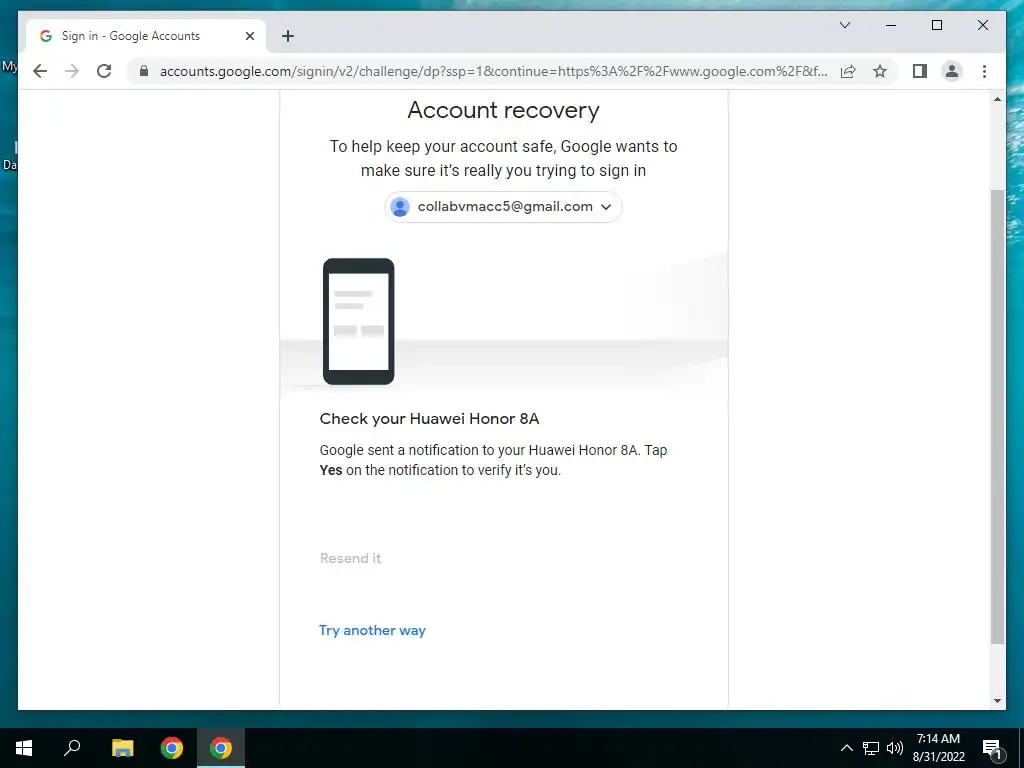Close the Sign in - Google Accounts tab
1024x768 pixels.
(249, 36)
